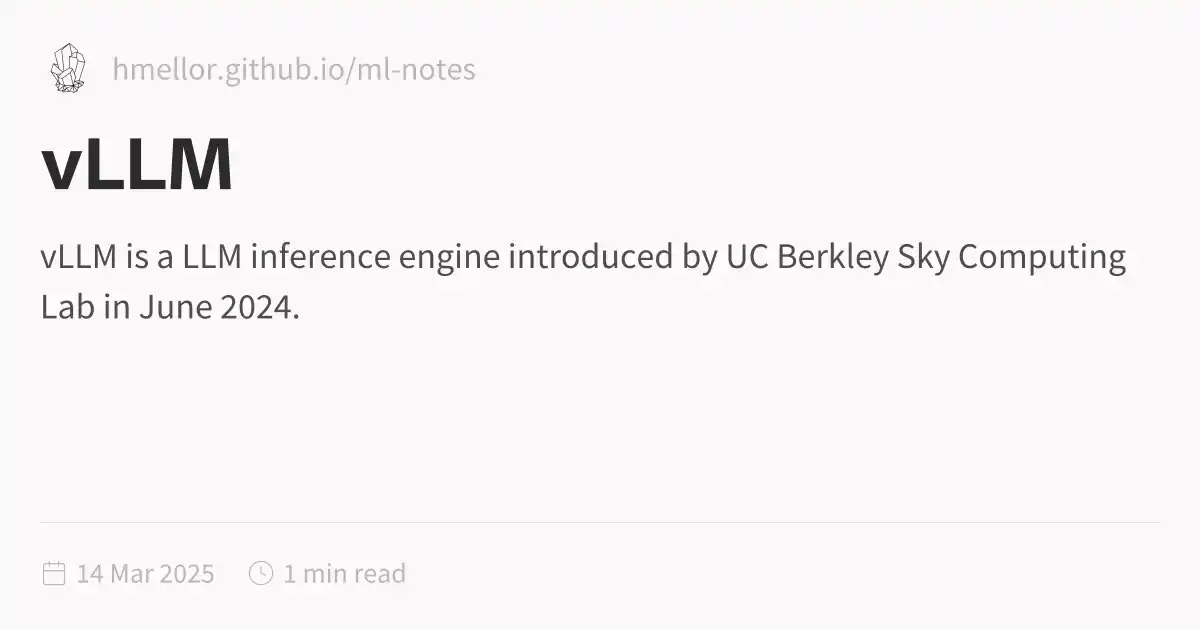
Task: Select the "14 Mar 2025" date text
Action: 145,574
